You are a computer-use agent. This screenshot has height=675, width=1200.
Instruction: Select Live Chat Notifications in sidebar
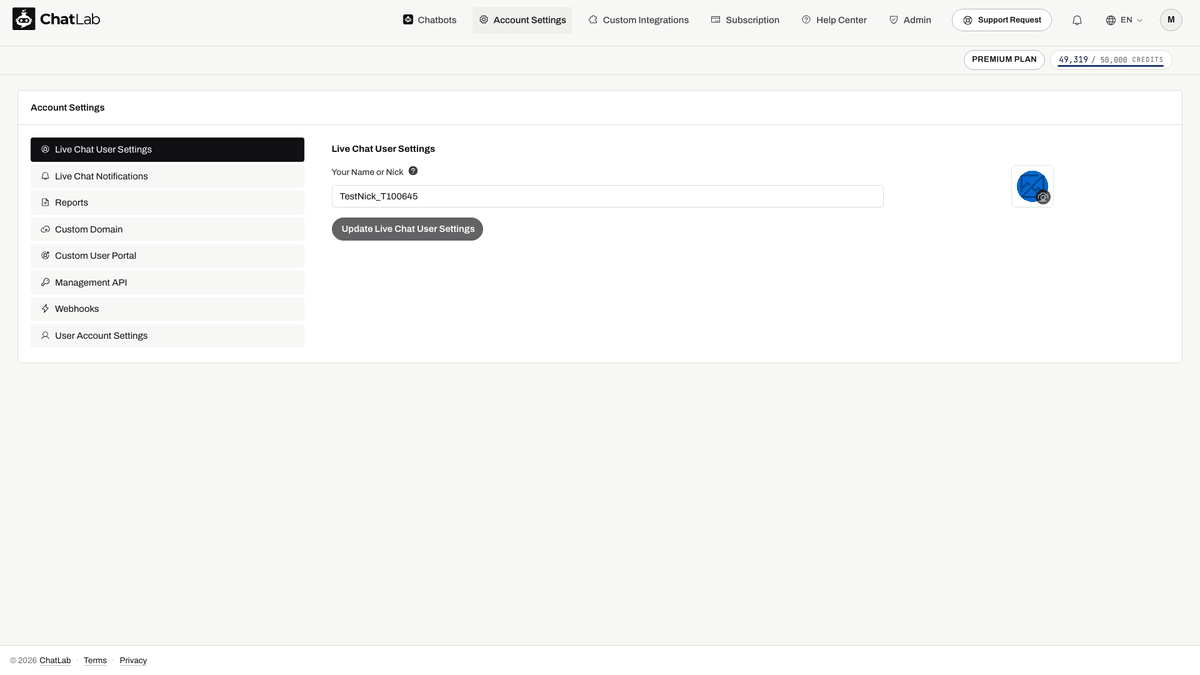click(167, 176)
